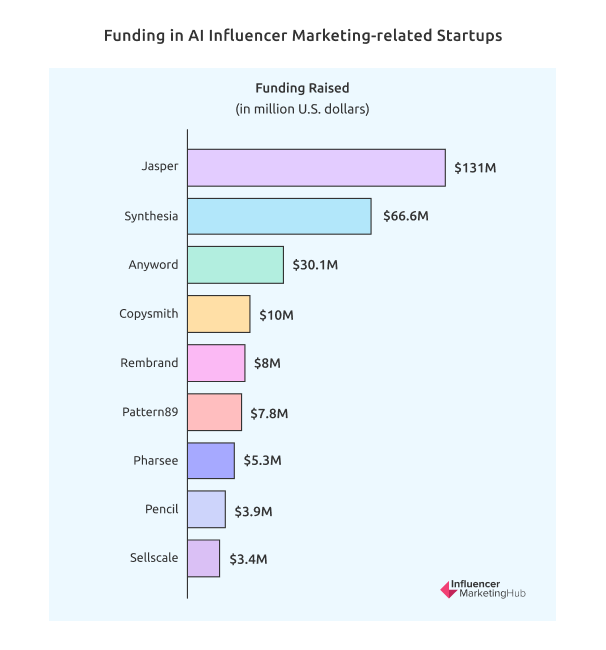This screenshot has width=606, height=650.
Task: Select the pink Rembrand bar
Action: [216, 363]
